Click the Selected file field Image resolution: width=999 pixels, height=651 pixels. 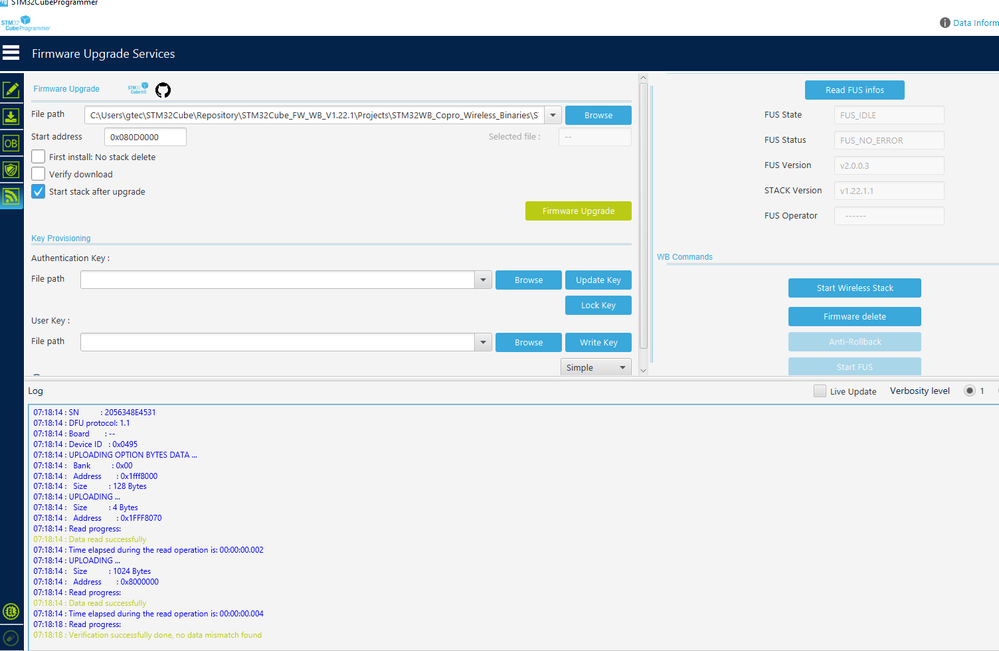click(x=595, y=137)
